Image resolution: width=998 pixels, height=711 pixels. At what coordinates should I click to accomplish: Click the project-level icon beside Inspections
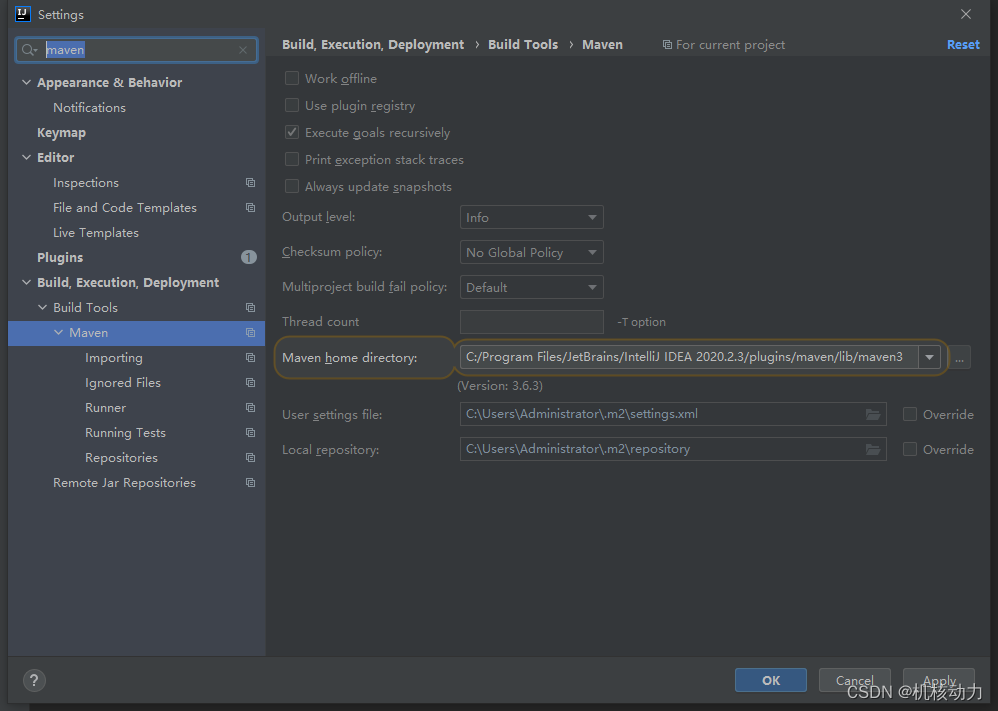tap(250, 183)
